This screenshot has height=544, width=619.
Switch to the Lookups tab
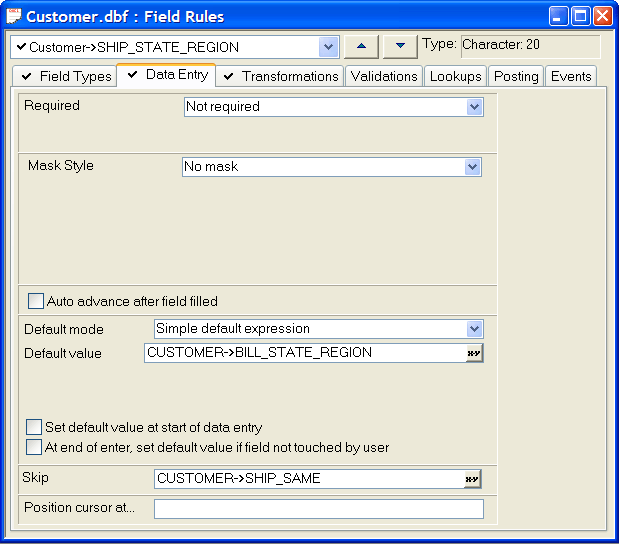456,76
